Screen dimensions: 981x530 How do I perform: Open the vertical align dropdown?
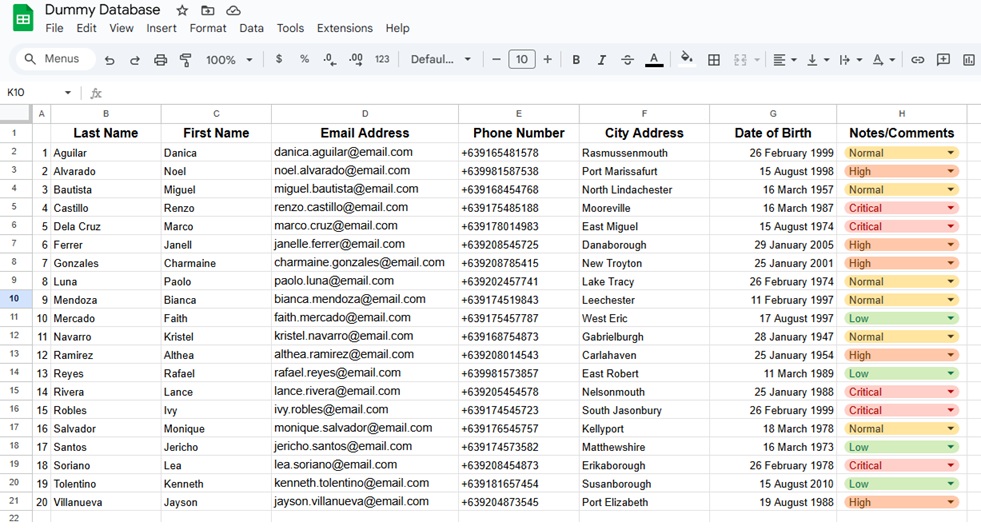pyautogui.click(x=818, y=60)
